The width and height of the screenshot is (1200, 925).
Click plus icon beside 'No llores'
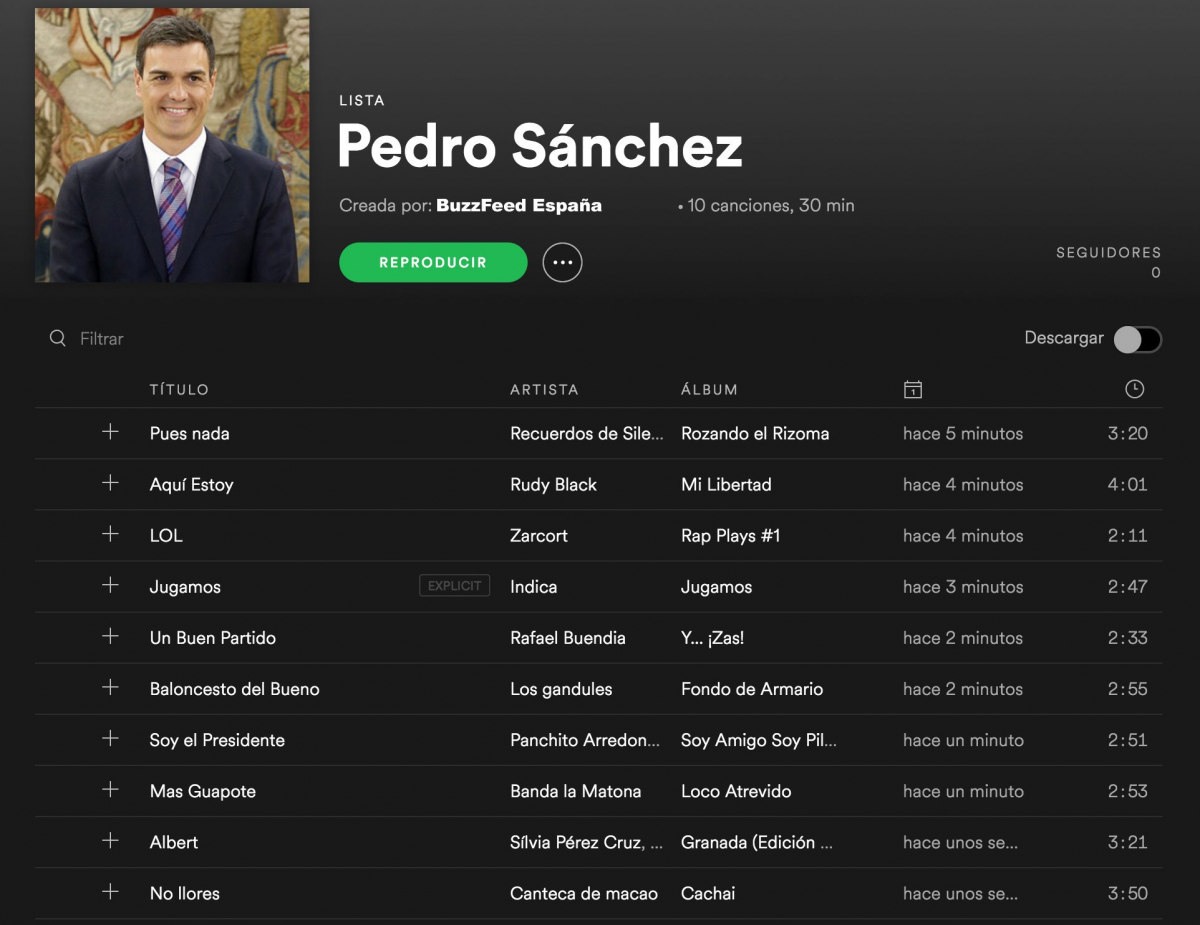tap(110, 891)
